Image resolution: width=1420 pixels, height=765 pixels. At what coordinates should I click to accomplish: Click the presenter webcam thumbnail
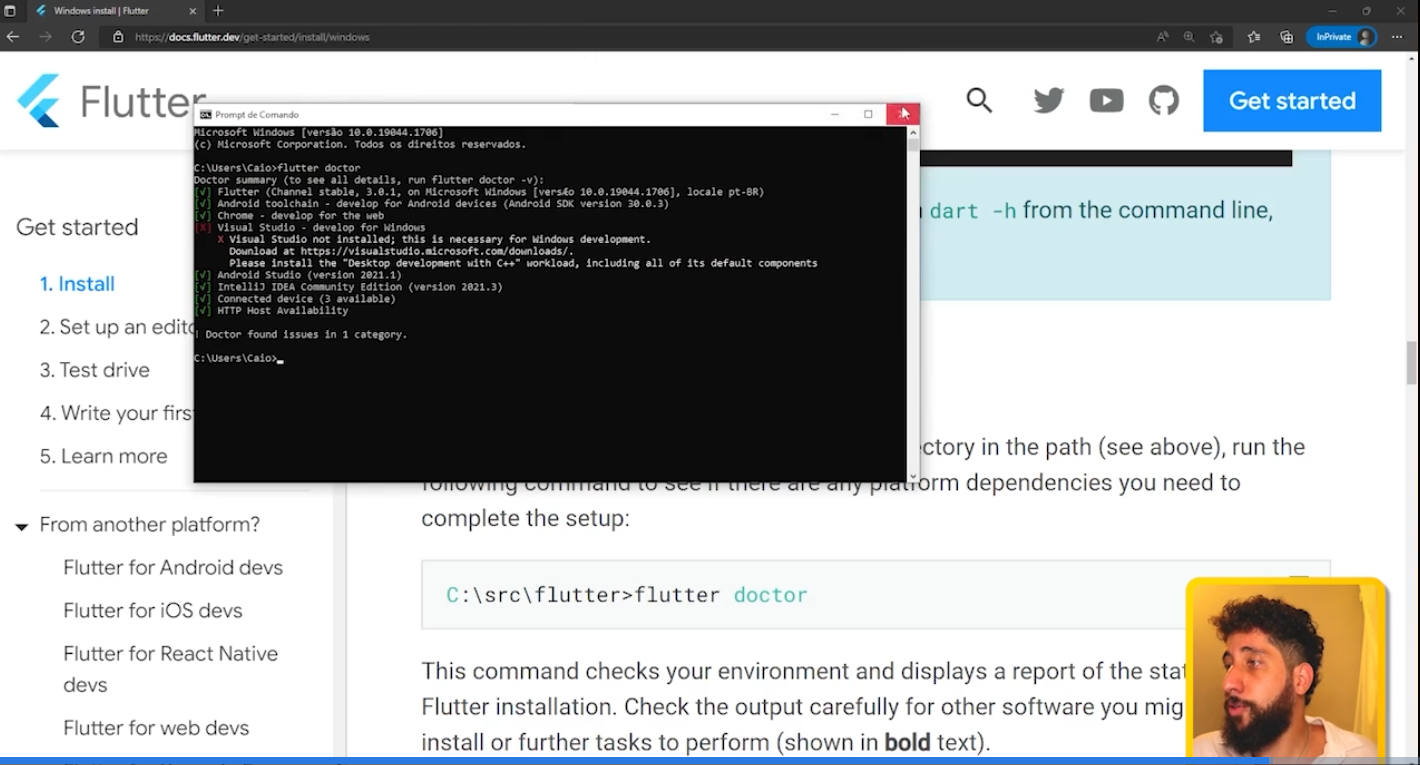[1287, 671]
